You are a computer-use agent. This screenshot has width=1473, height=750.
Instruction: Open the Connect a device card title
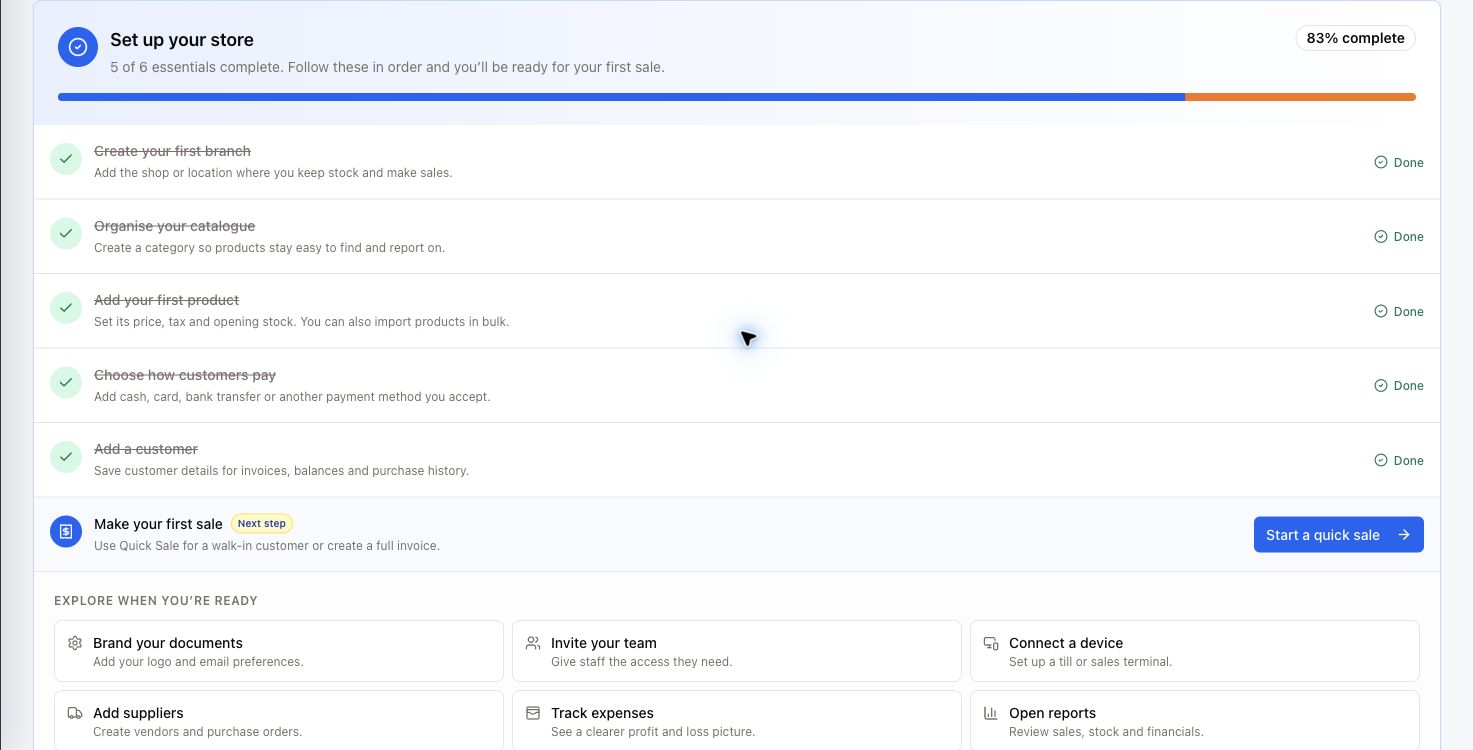[1066, 643]
